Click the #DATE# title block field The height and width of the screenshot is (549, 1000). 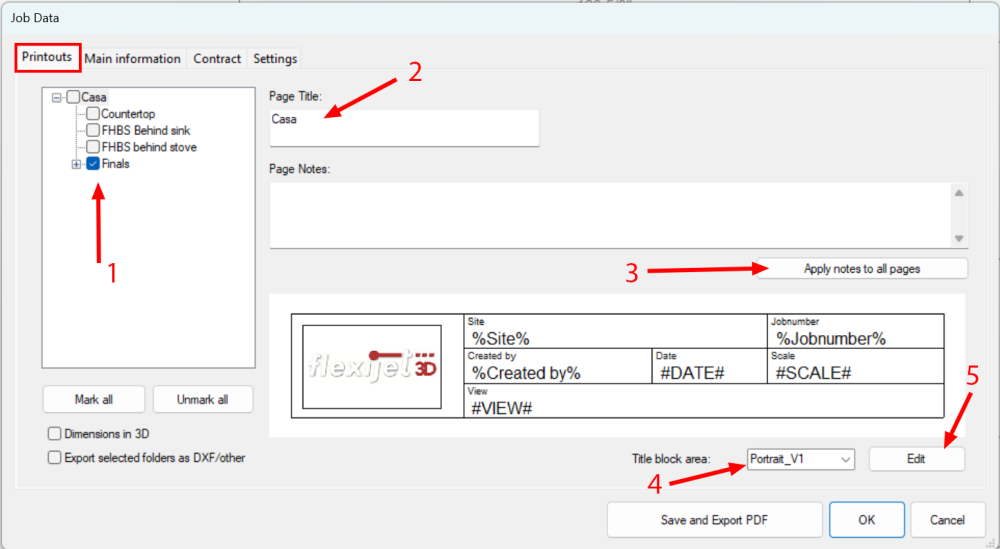[x=692, y=373]
